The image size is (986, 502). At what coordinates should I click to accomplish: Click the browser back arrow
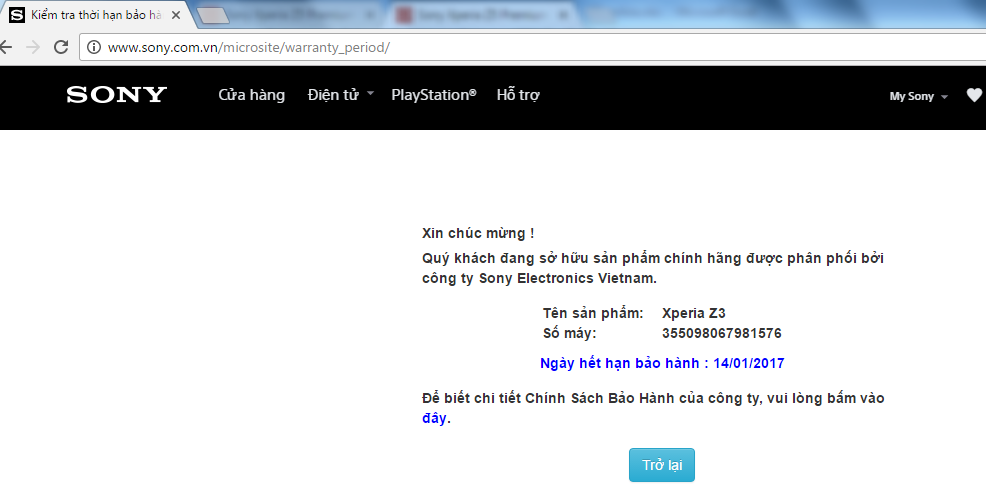(x=6, y=47)
